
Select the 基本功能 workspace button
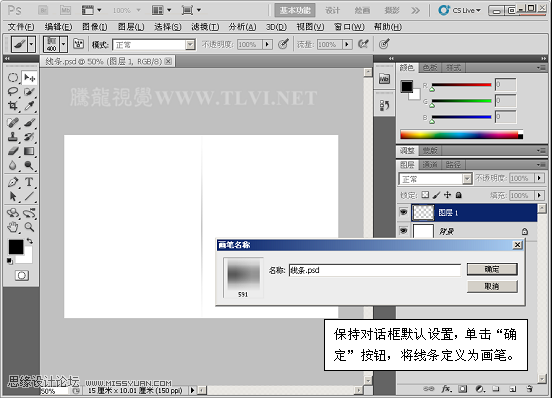(x=295, y=10)
